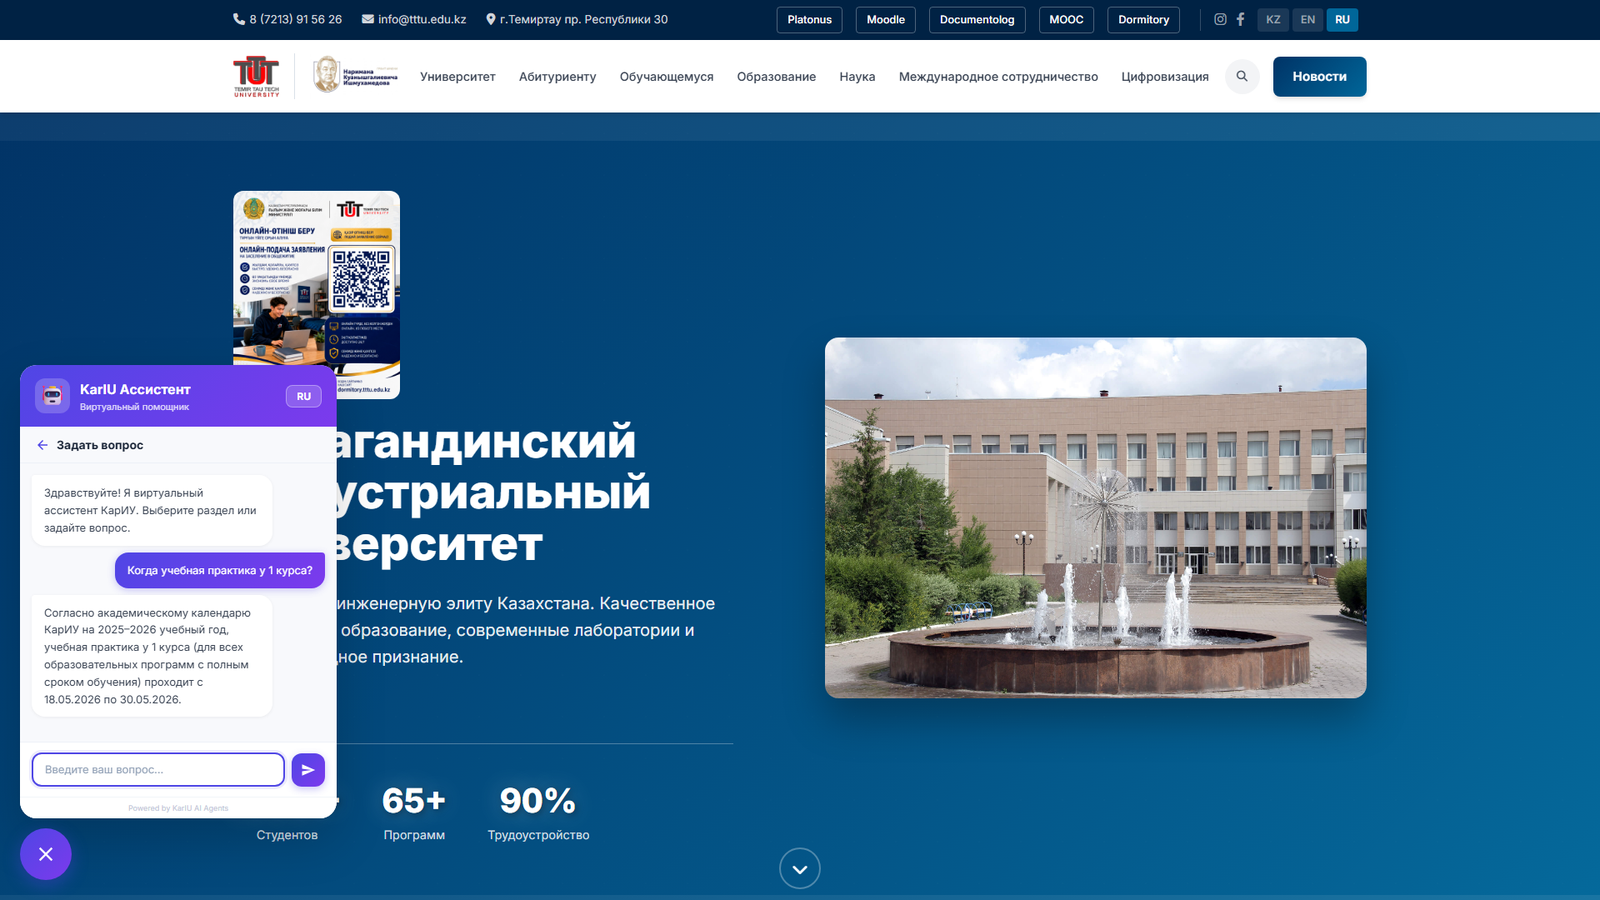Viewport: 1600px width, 900px height.
Task: Open Documentolog
Action: click(x=977, y=20)
